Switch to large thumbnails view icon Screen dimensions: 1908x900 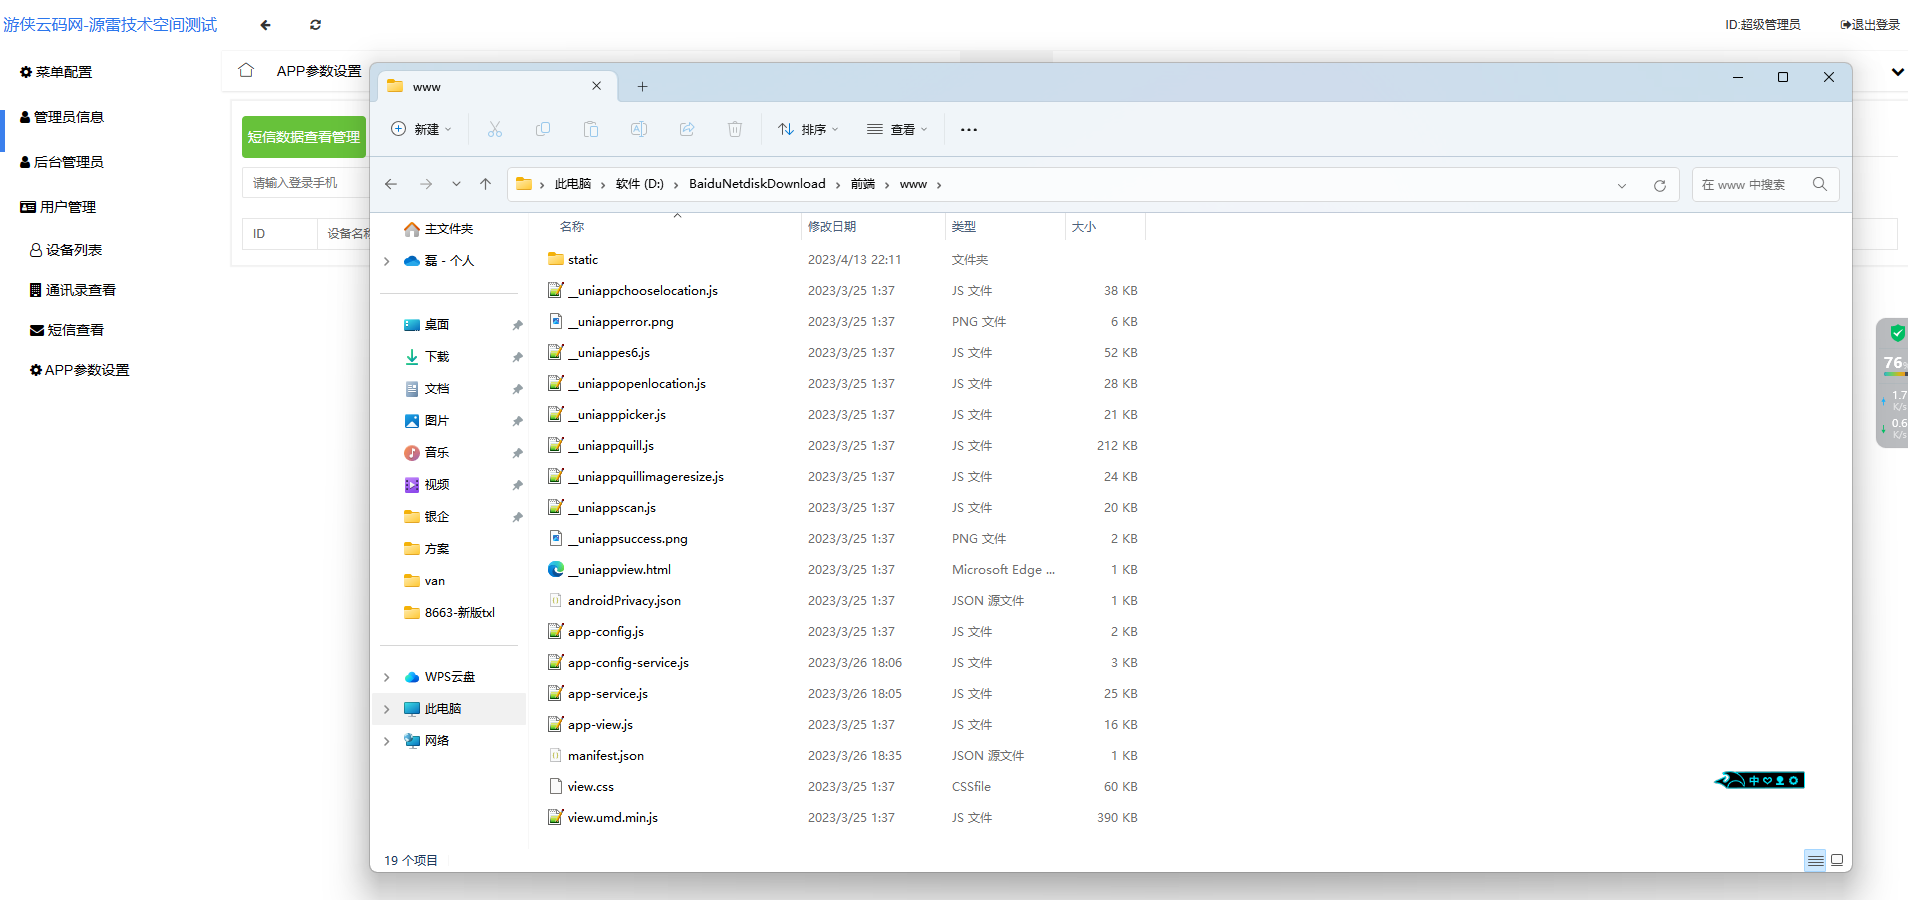[1837, 860]
